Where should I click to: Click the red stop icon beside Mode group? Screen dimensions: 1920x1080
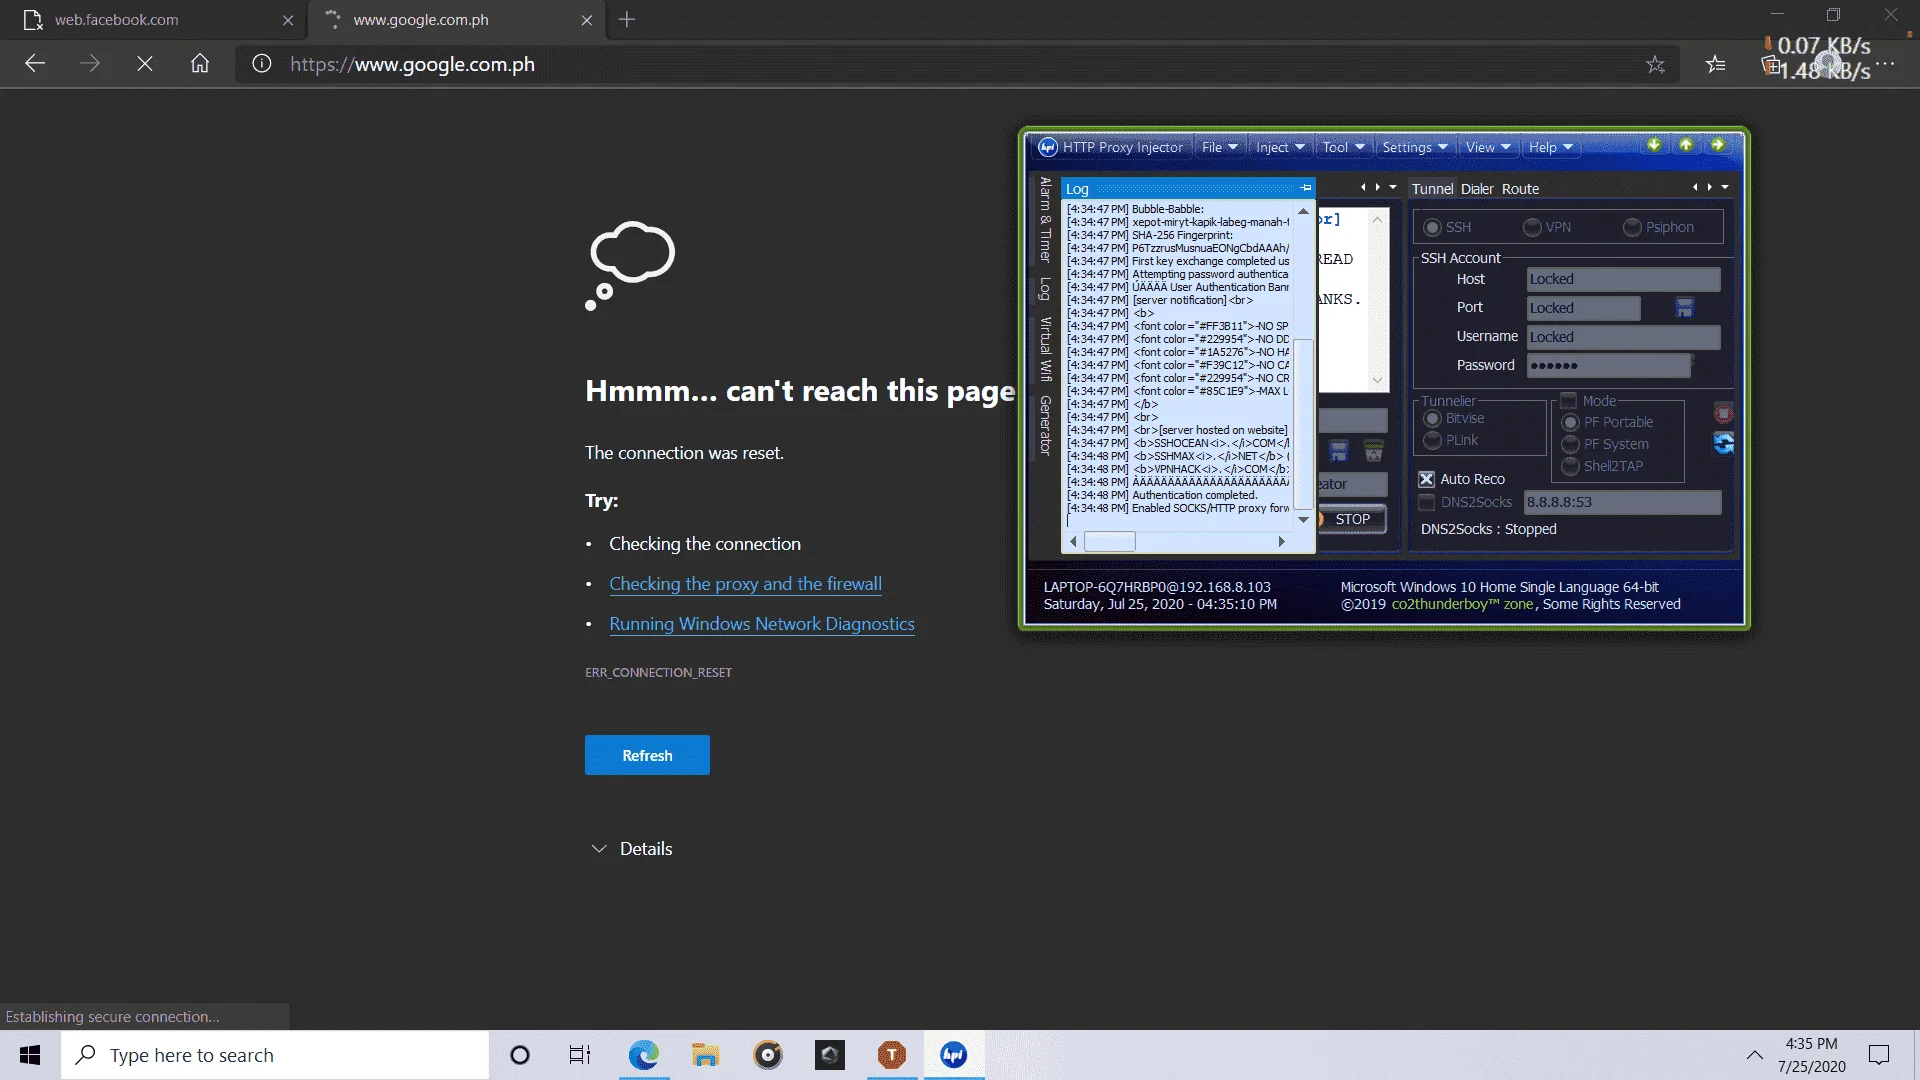(1723, 413)
